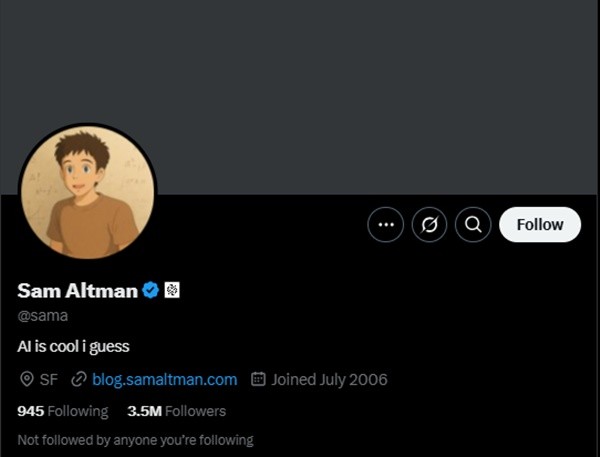Click the search magnifier icon button
The width and height of the screenshot is (600, 457).
click(473, 225)
